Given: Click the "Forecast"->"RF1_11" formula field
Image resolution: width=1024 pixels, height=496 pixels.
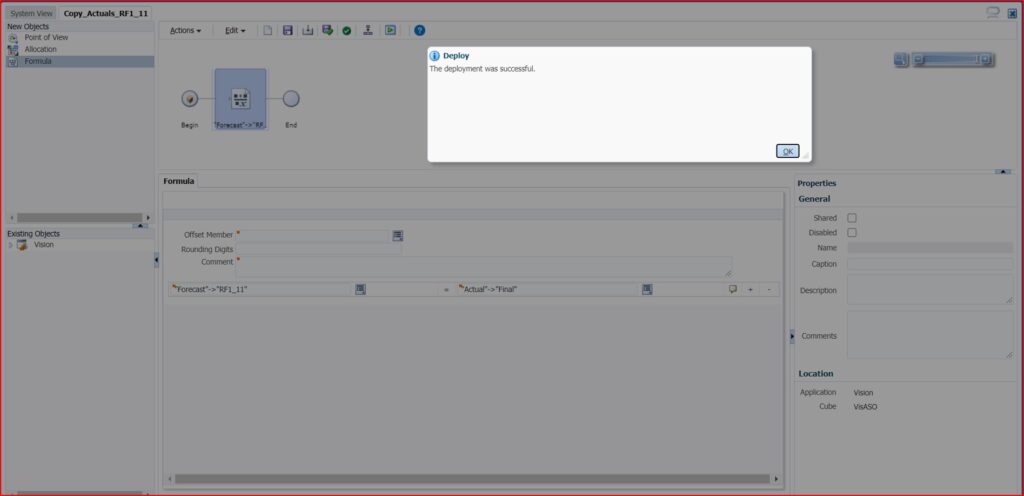Looking at the screenshot, I should (261, 289).
